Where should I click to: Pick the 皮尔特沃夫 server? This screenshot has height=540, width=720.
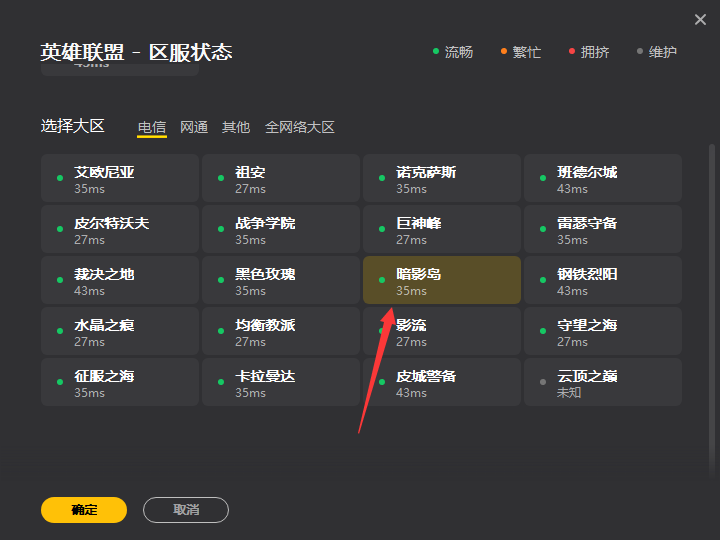pyautogui.click(x=120, y=229)
